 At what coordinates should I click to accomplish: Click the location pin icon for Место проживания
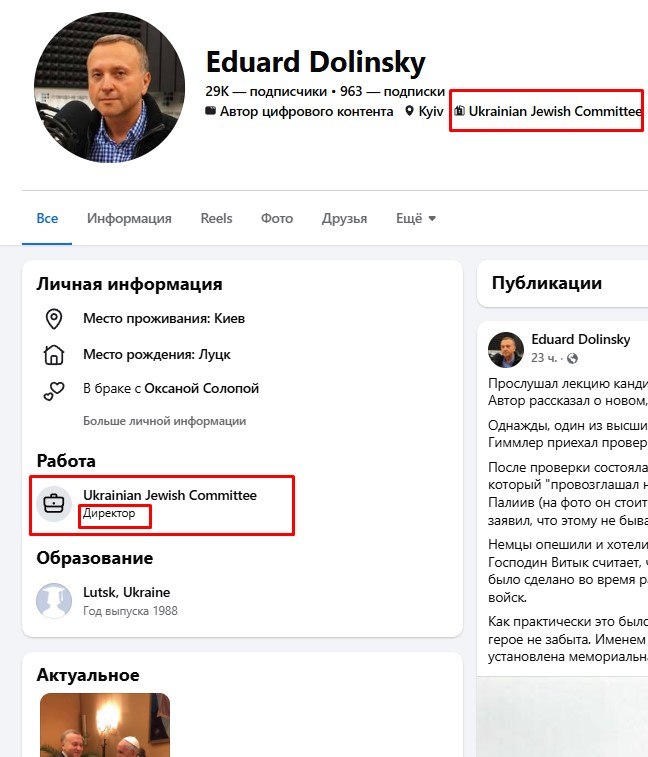click(x=54, y=319)
